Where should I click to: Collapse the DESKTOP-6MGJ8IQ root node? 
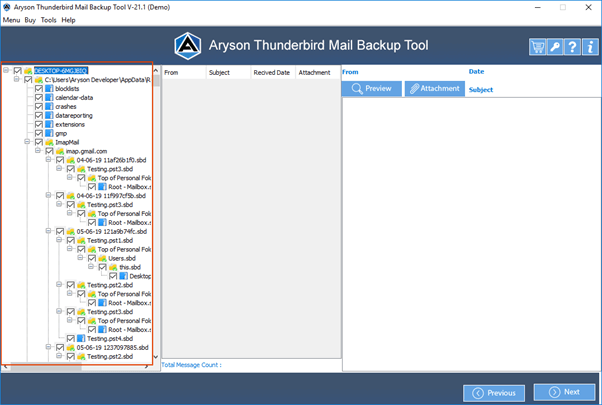pos(6,70)
